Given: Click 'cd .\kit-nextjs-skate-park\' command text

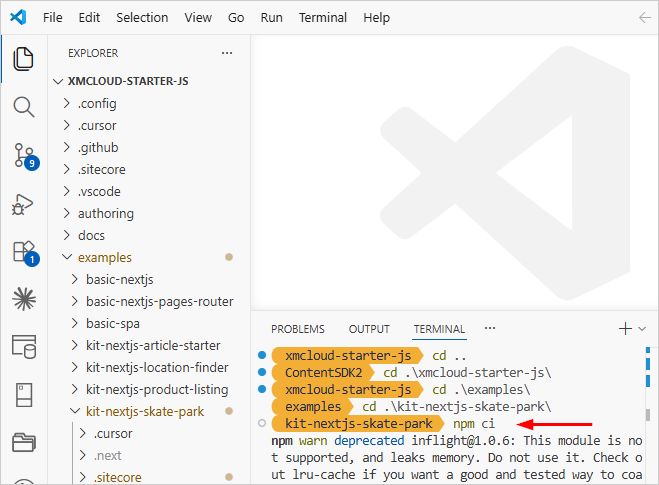Looking at the screenshot, I should (456, 407).
